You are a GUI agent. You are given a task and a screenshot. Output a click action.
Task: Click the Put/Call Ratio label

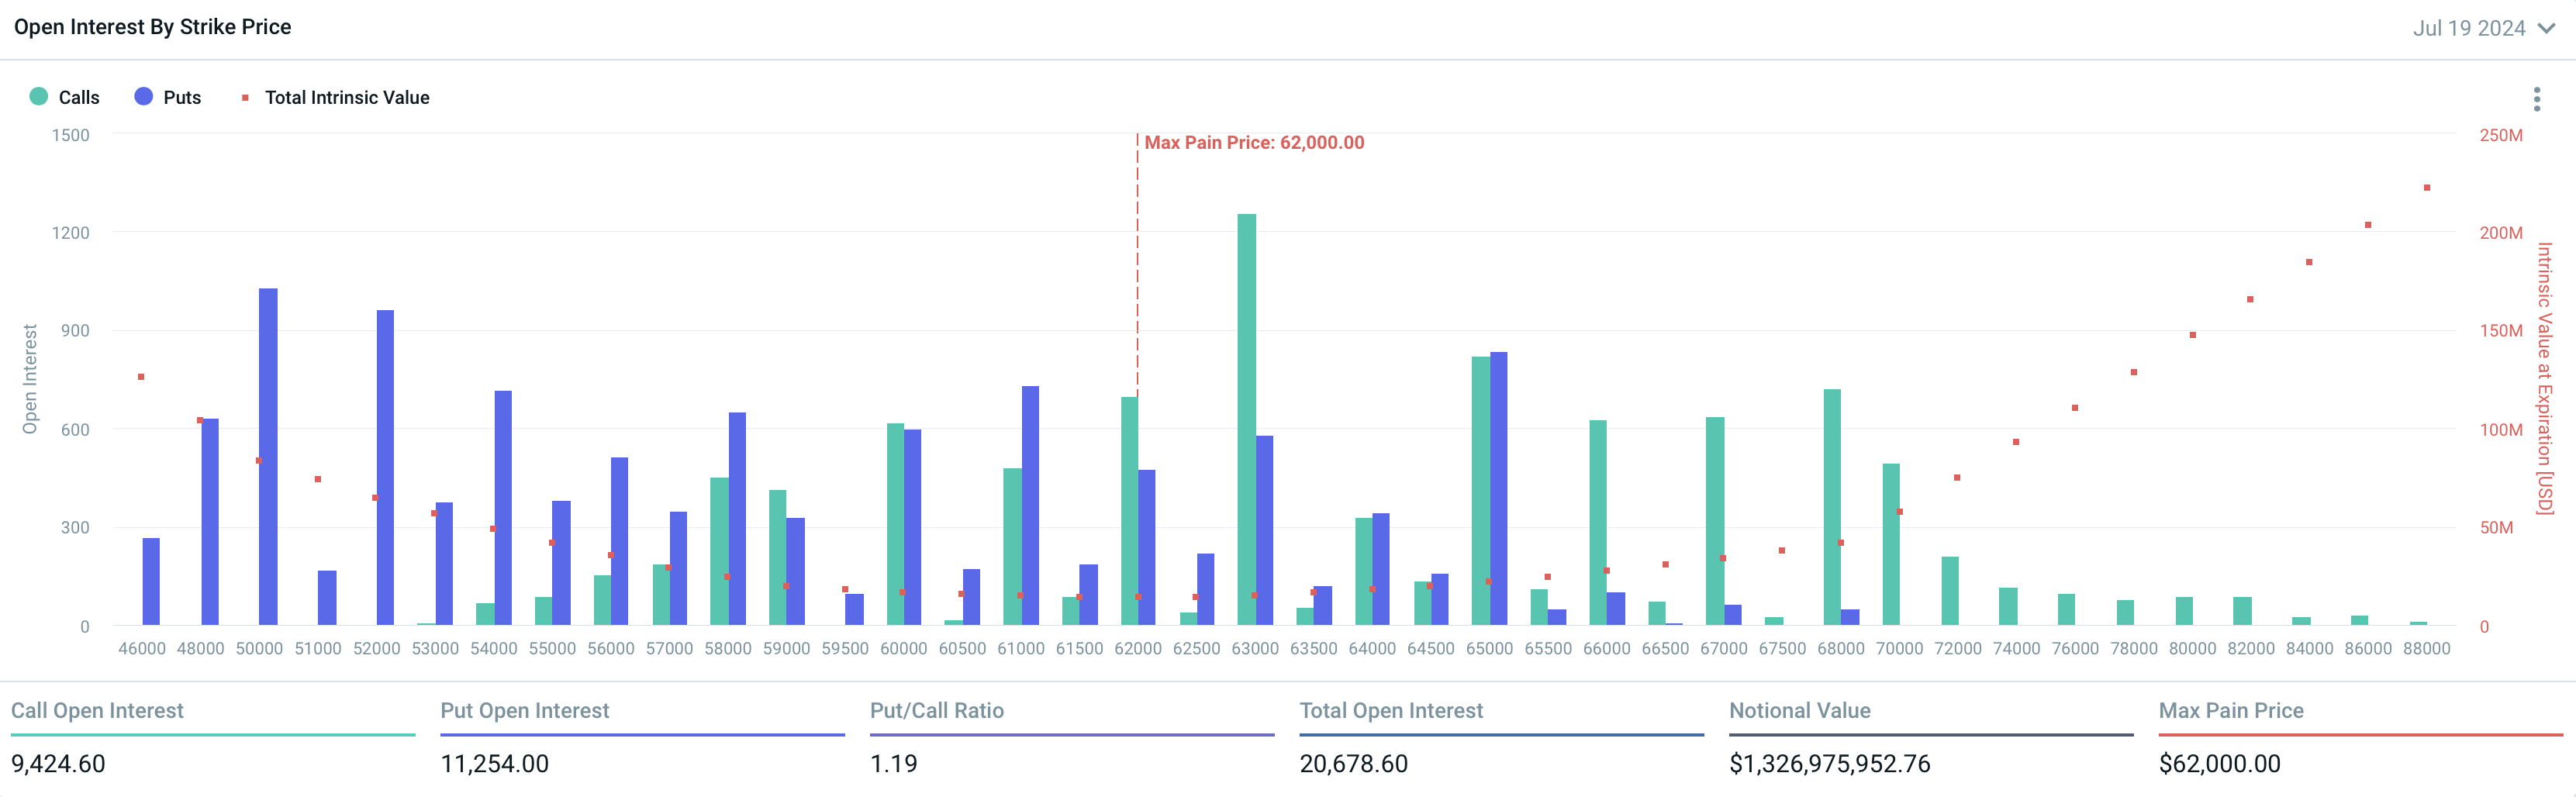(x=936, y=710)
